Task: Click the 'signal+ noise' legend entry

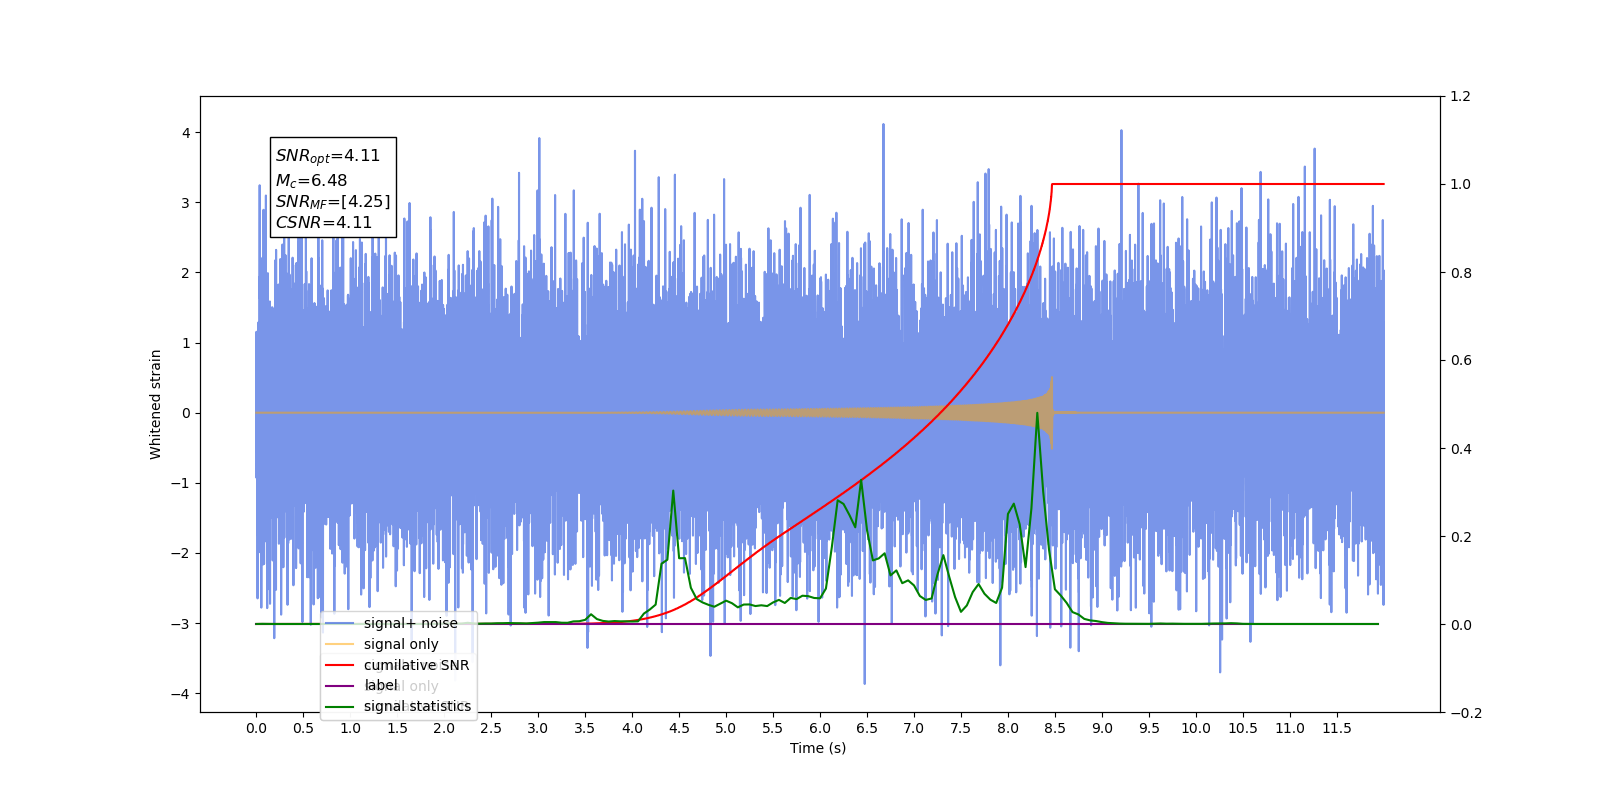Action: [391, 623]
